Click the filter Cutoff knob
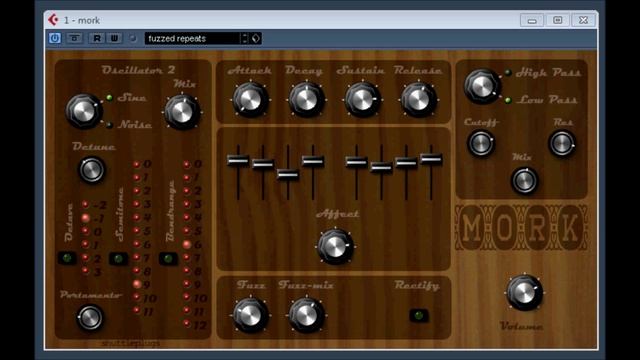 click(x=481, y=143)
